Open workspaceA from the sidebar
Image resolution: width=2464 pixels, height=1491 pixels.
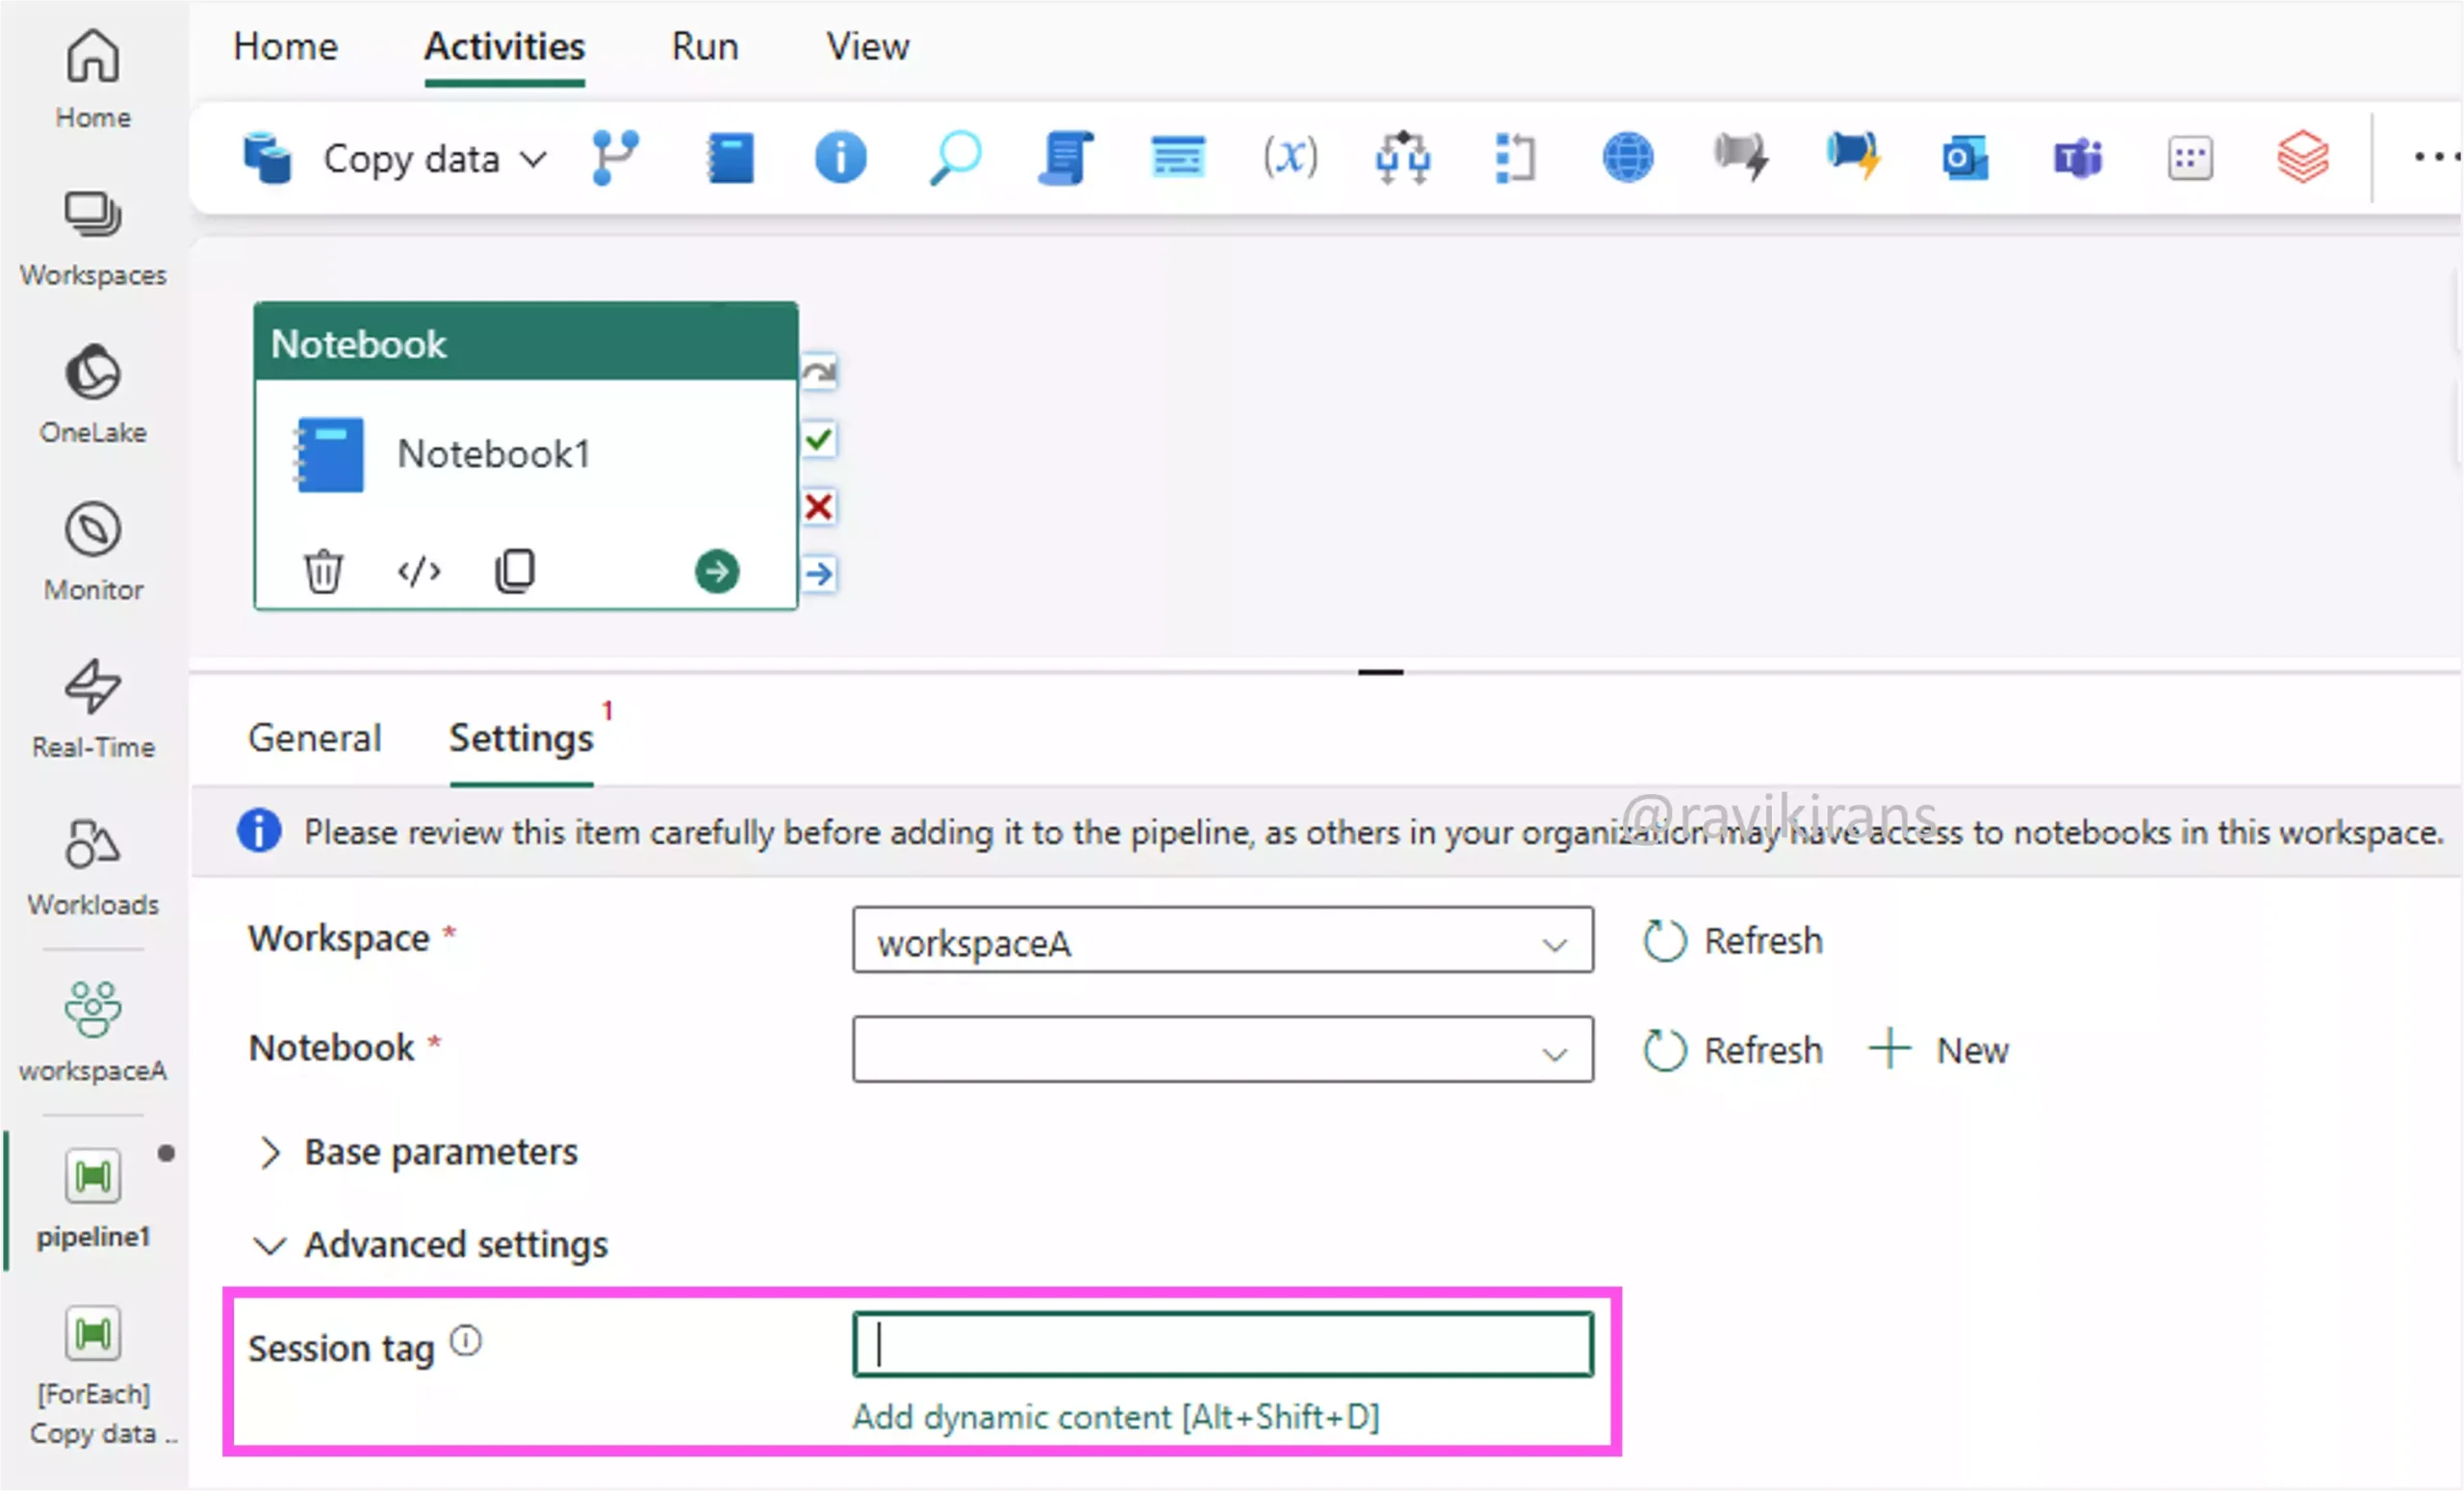(93, 1031)
